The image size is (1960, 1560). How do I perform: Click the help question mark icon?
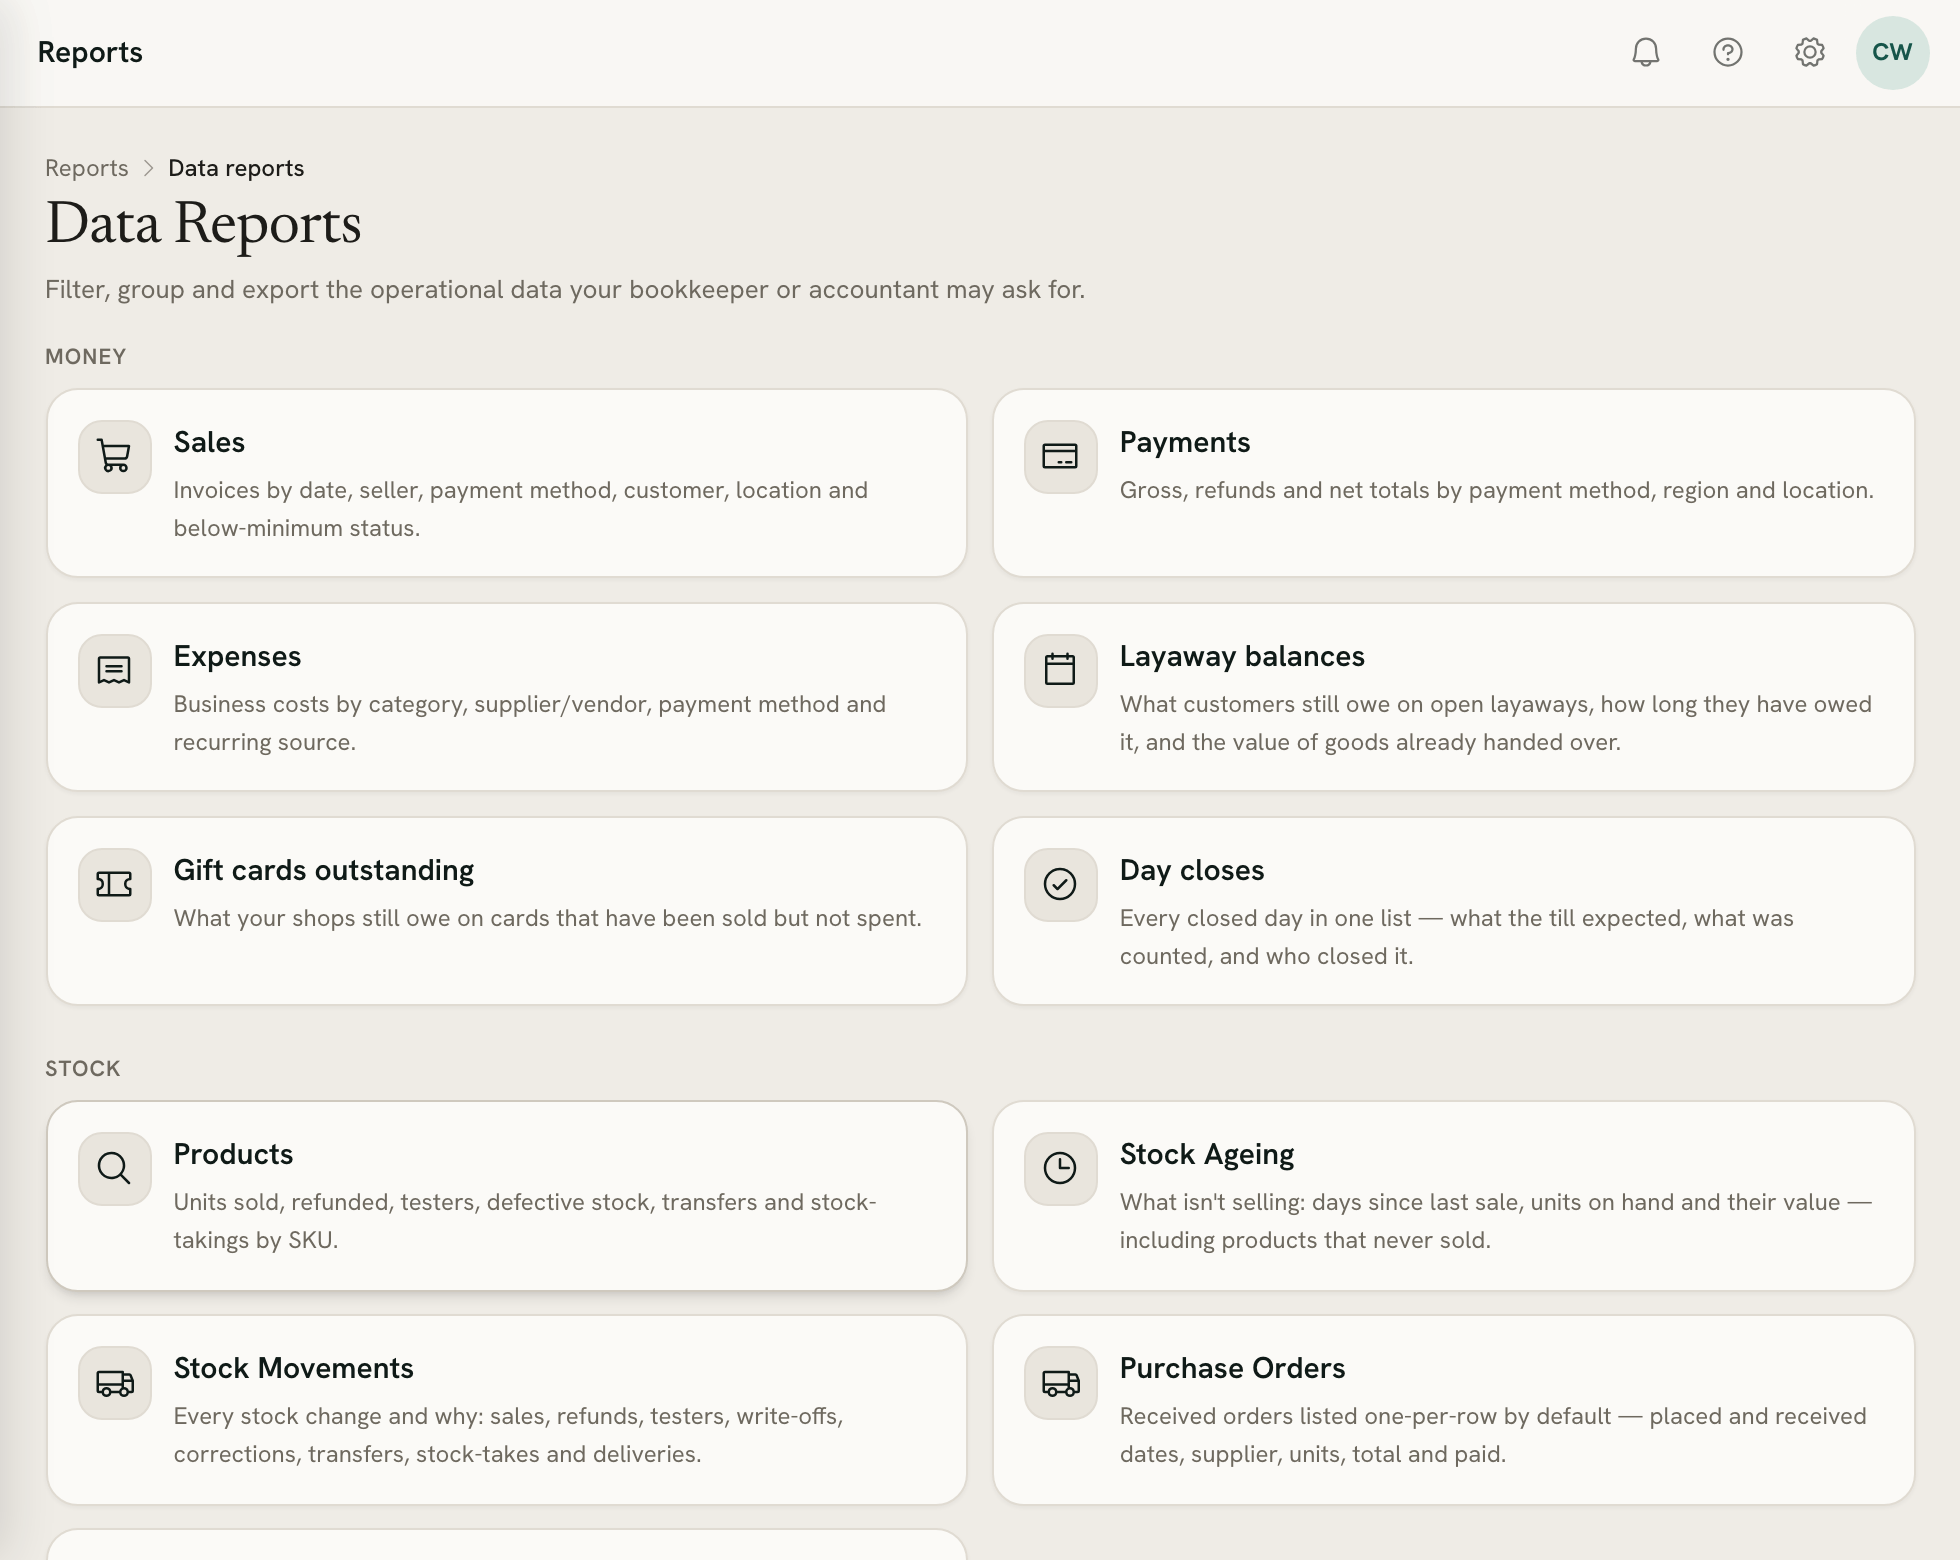pos(1727,52)
